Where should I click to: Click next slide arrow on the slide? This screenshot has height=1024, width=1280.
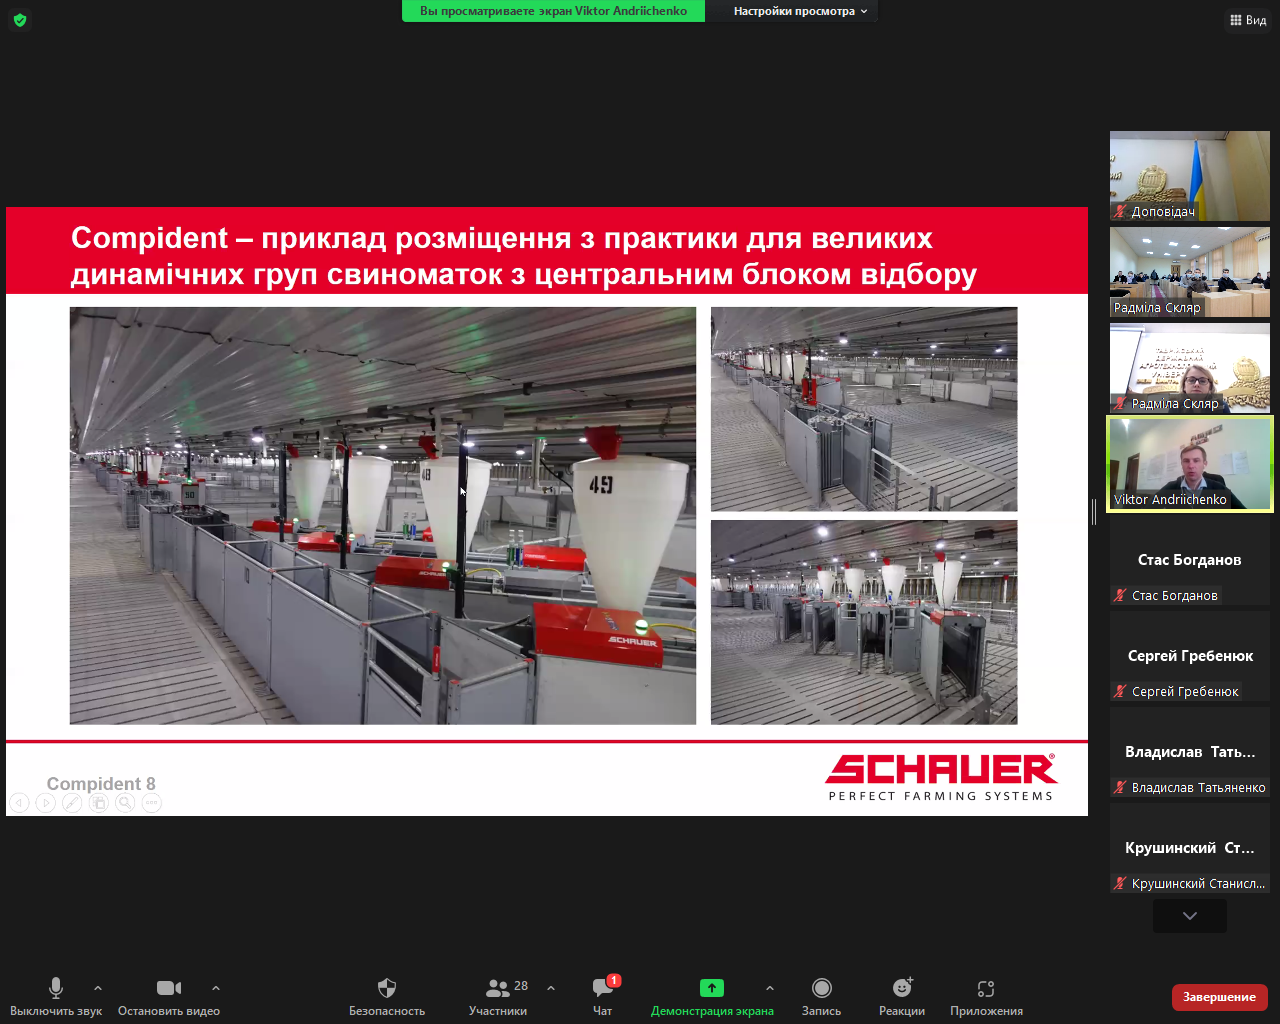[45, 803]
